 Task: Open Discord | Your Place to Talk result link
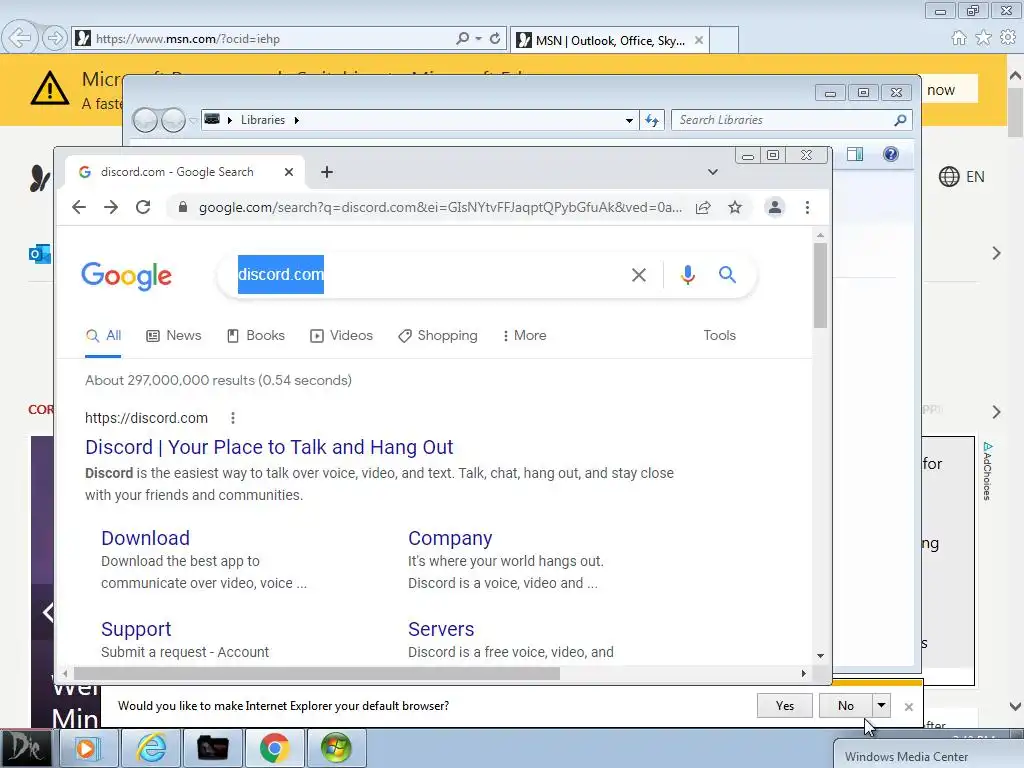(x=268, y=447)
